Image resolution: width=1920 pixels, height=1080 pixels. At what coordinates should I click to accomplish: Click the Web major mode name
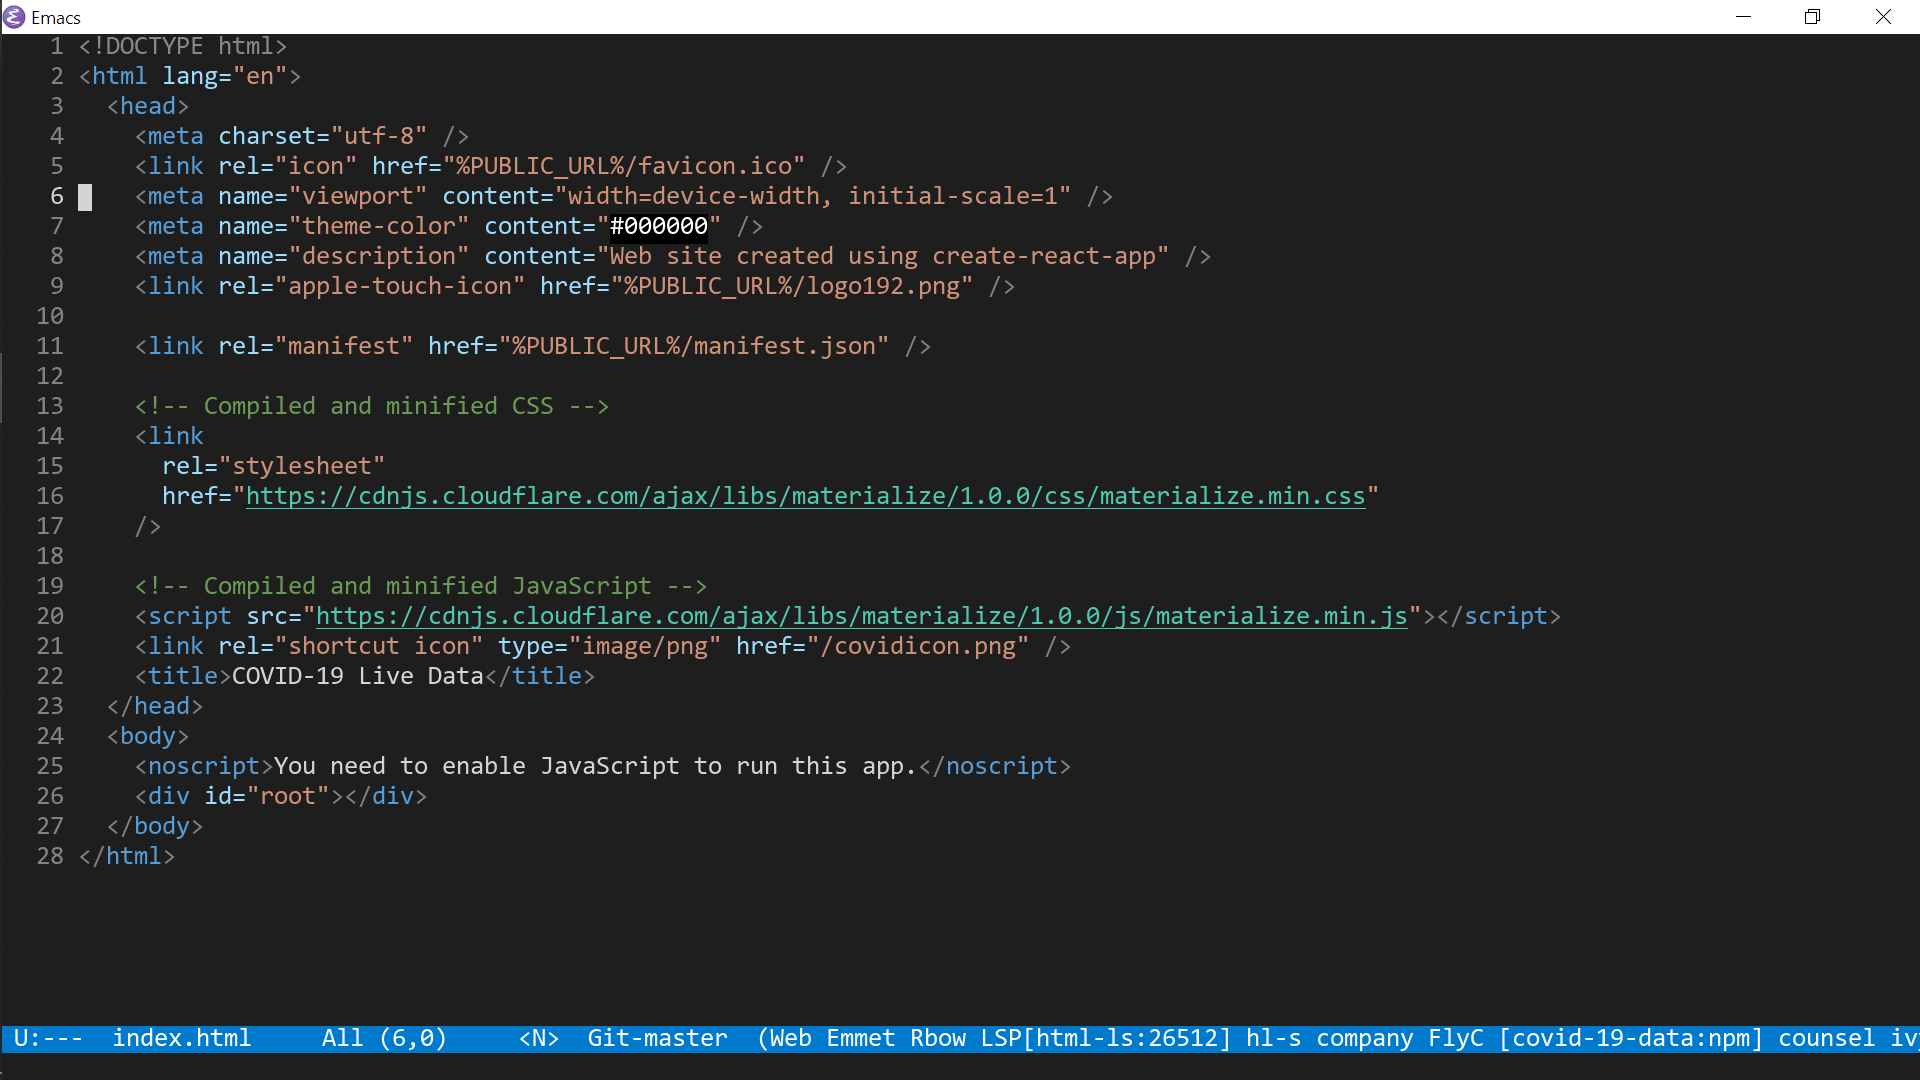tap(790, 1038)
